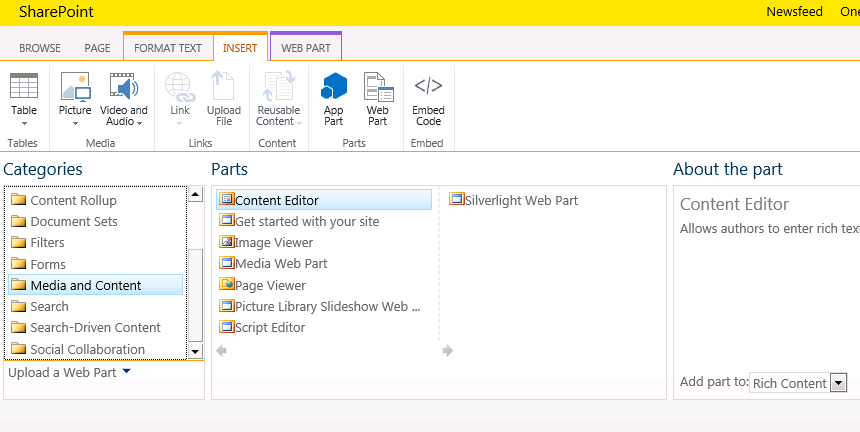The width and height of the screenshot is (860, 432).
Task: Click the Video and Audio icon
Action: 123,87
